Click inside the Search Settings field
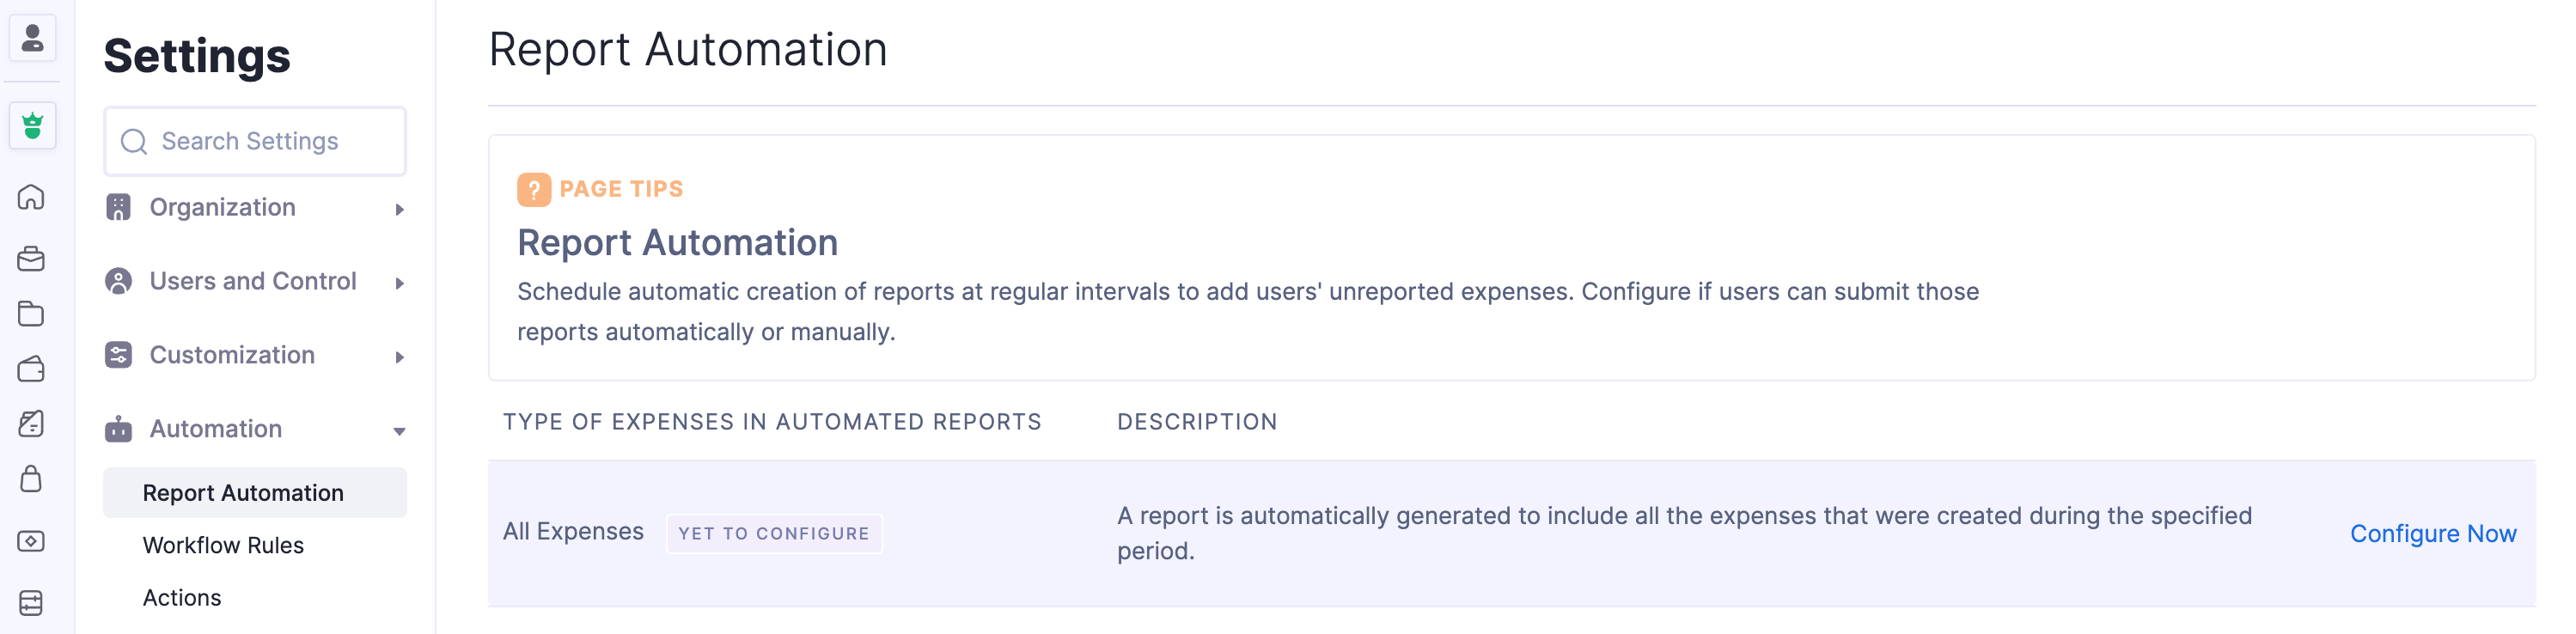Viewport: 2576px width, 634px height. [254, 141]
